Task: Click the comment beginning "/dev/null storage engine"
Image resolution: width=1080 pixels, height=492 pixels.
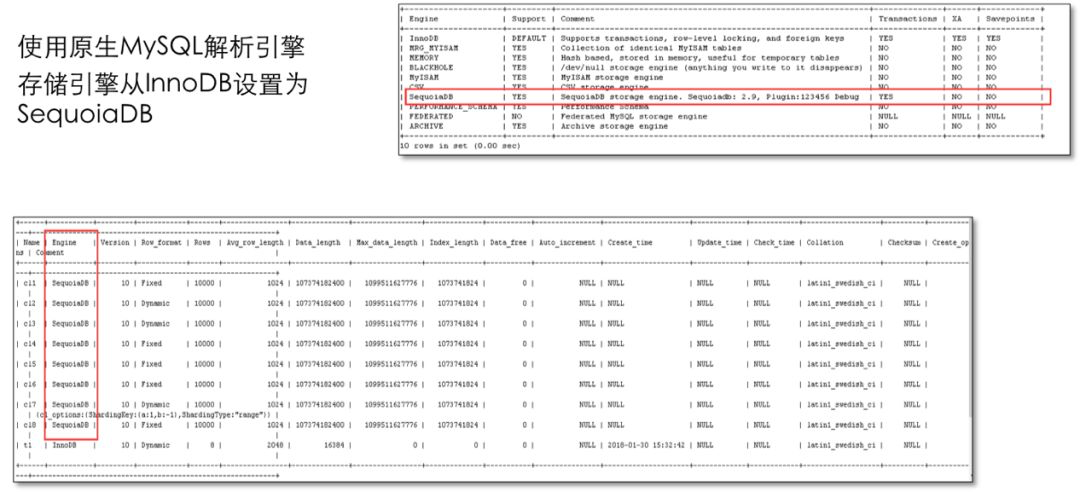Action: point(712,68)
